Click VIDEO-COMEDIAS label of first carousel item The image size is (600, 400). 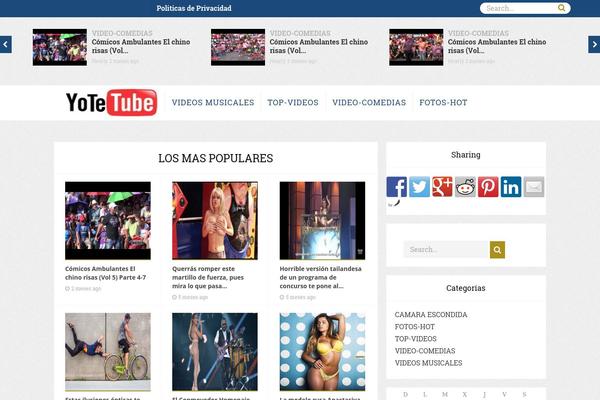point(122,33)
